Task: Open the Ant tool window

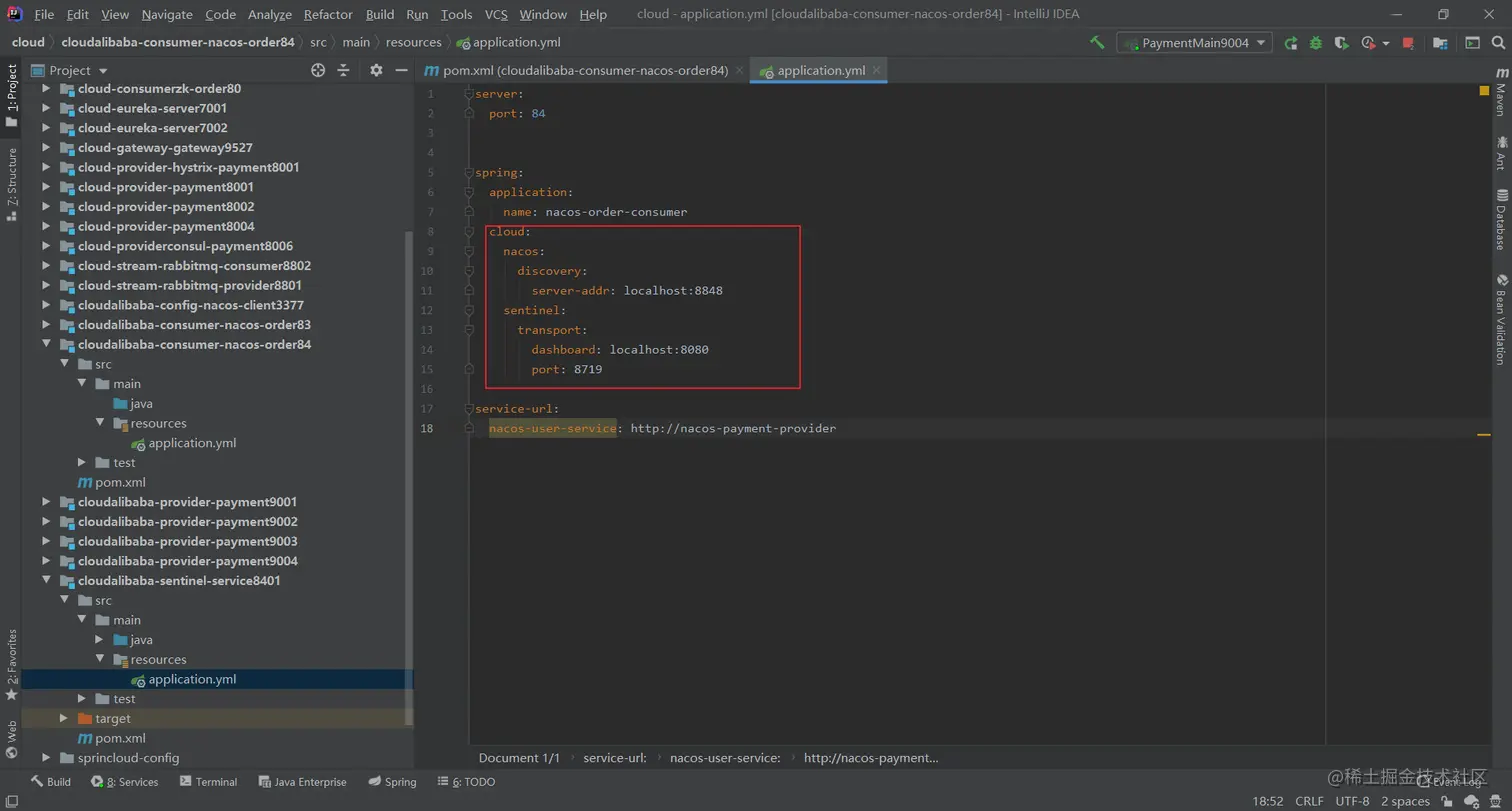Action: (x=1501, y=154)
